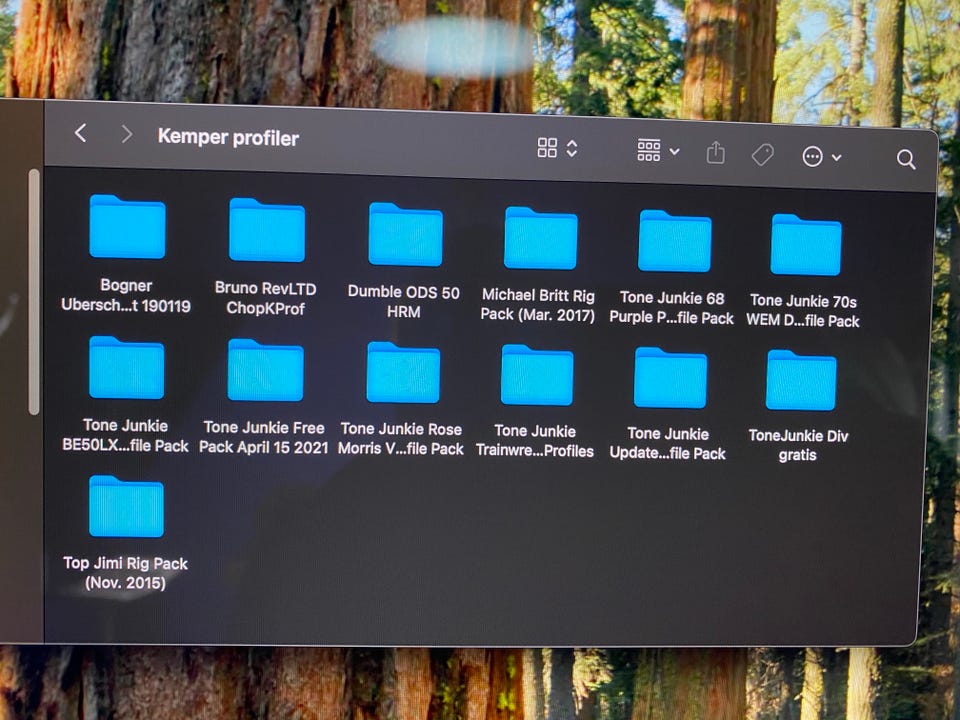Select the Michael Britt Rig Pack folder icon
The height and width of the screenshot is (720, 960).
(541, 238)
